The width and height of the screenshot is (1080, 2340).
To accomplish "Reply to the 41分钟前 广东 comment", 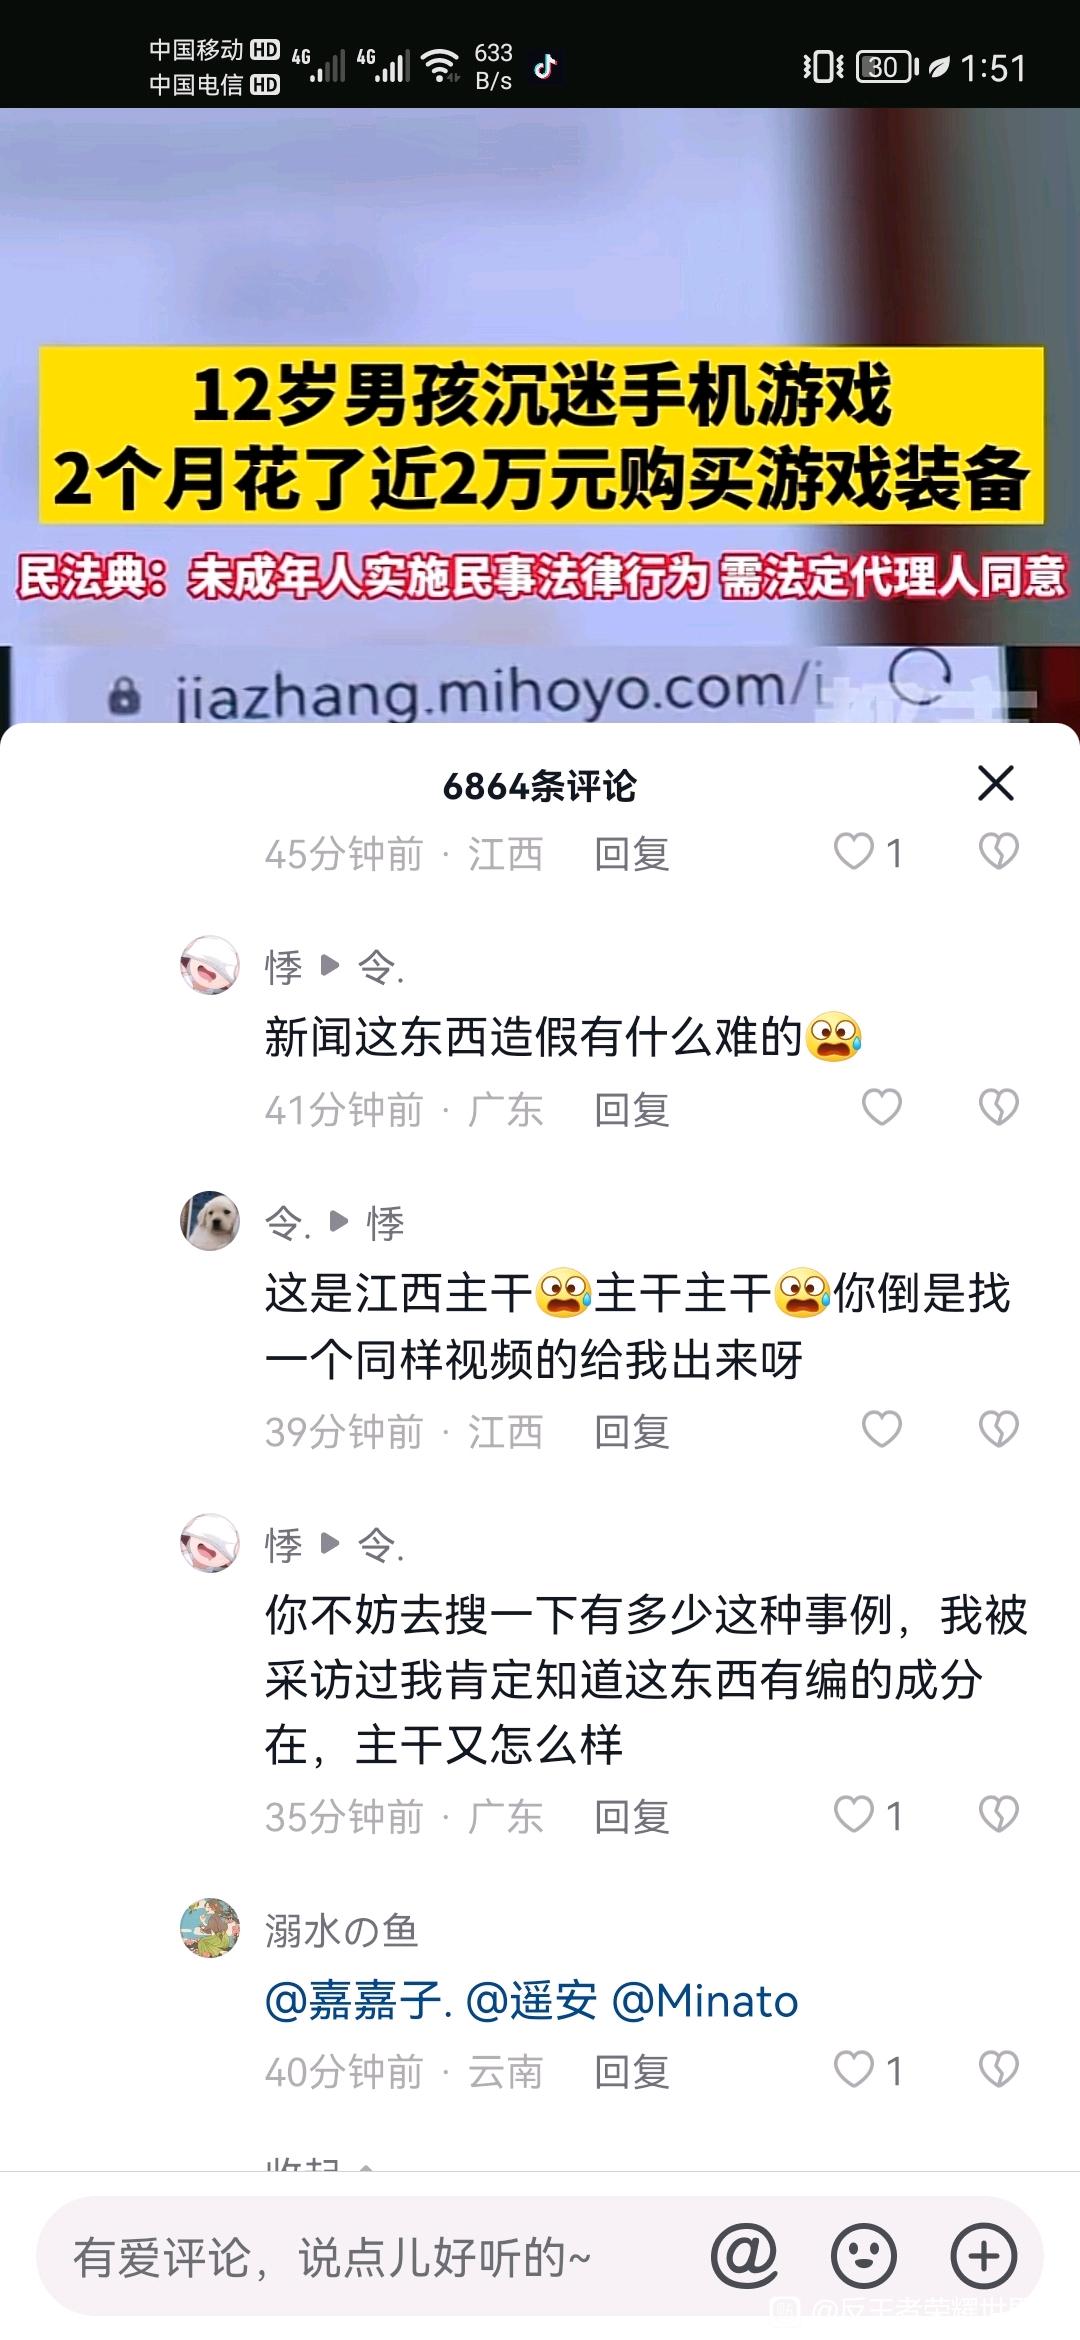I will pos(631,1110).
